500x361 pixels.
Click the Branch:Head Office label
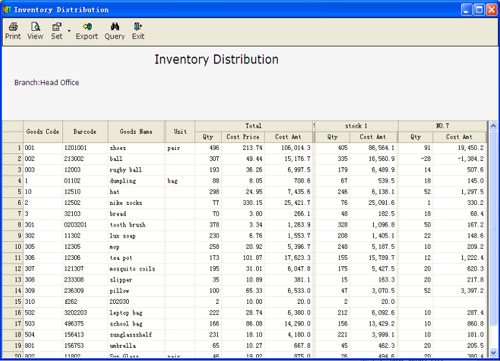click(x=47, y=83)
